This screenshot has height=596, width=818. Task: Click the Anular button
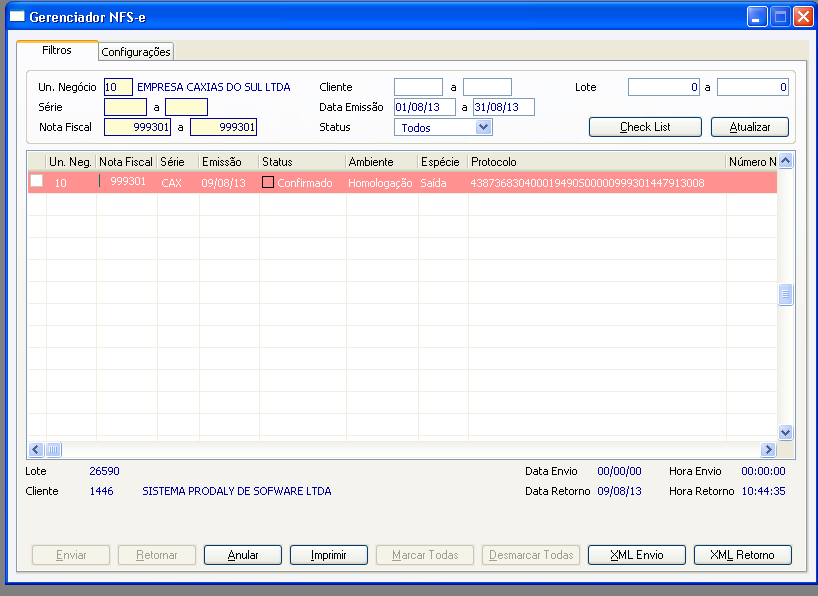tap(243, 555)
